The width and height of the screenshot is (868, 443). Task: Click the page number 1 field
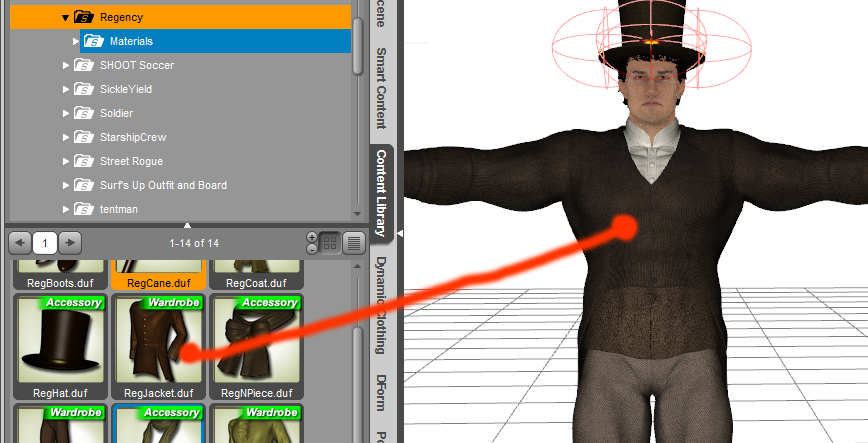point(45,243)
